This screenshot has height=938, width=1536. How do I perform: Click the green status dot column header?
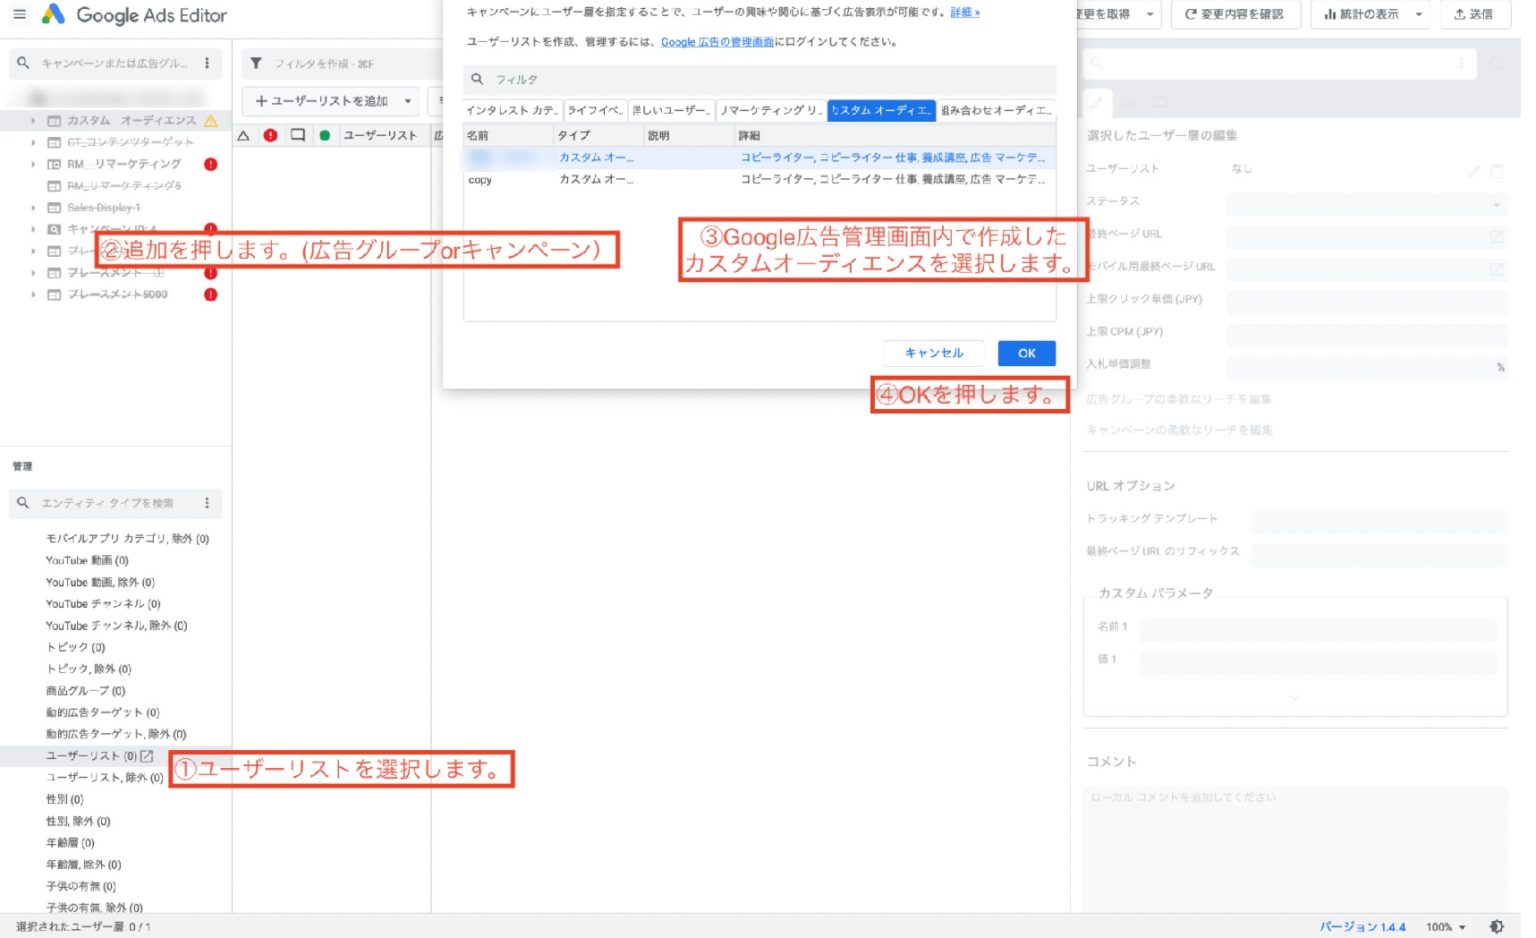click(x=324, y=135)
